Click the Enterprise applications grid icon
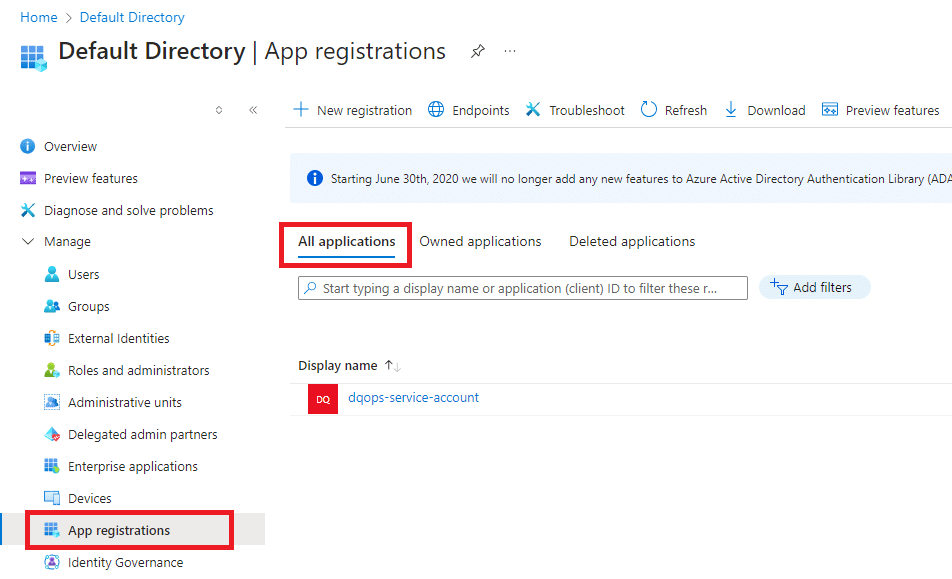Screen dimensions: 952x579 tap(52, 466)
